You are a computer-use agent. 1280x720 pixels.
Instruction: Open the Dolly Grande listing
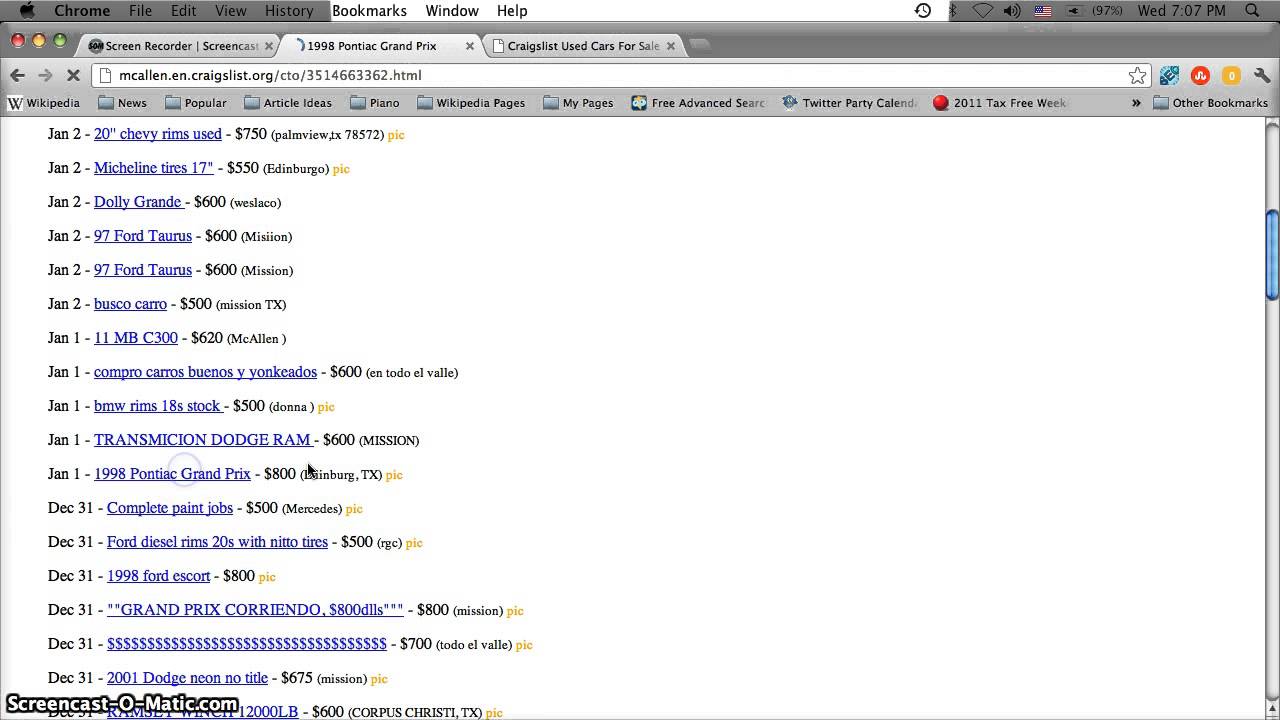(x=139, y=202)
